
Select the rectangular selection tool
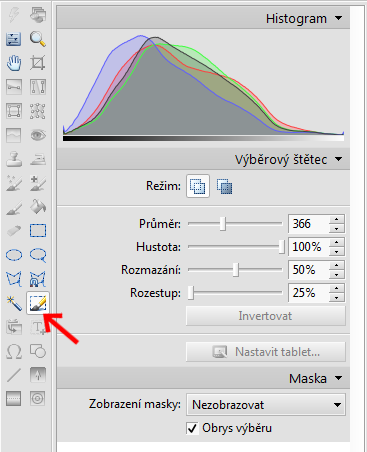tap(38, 231)
